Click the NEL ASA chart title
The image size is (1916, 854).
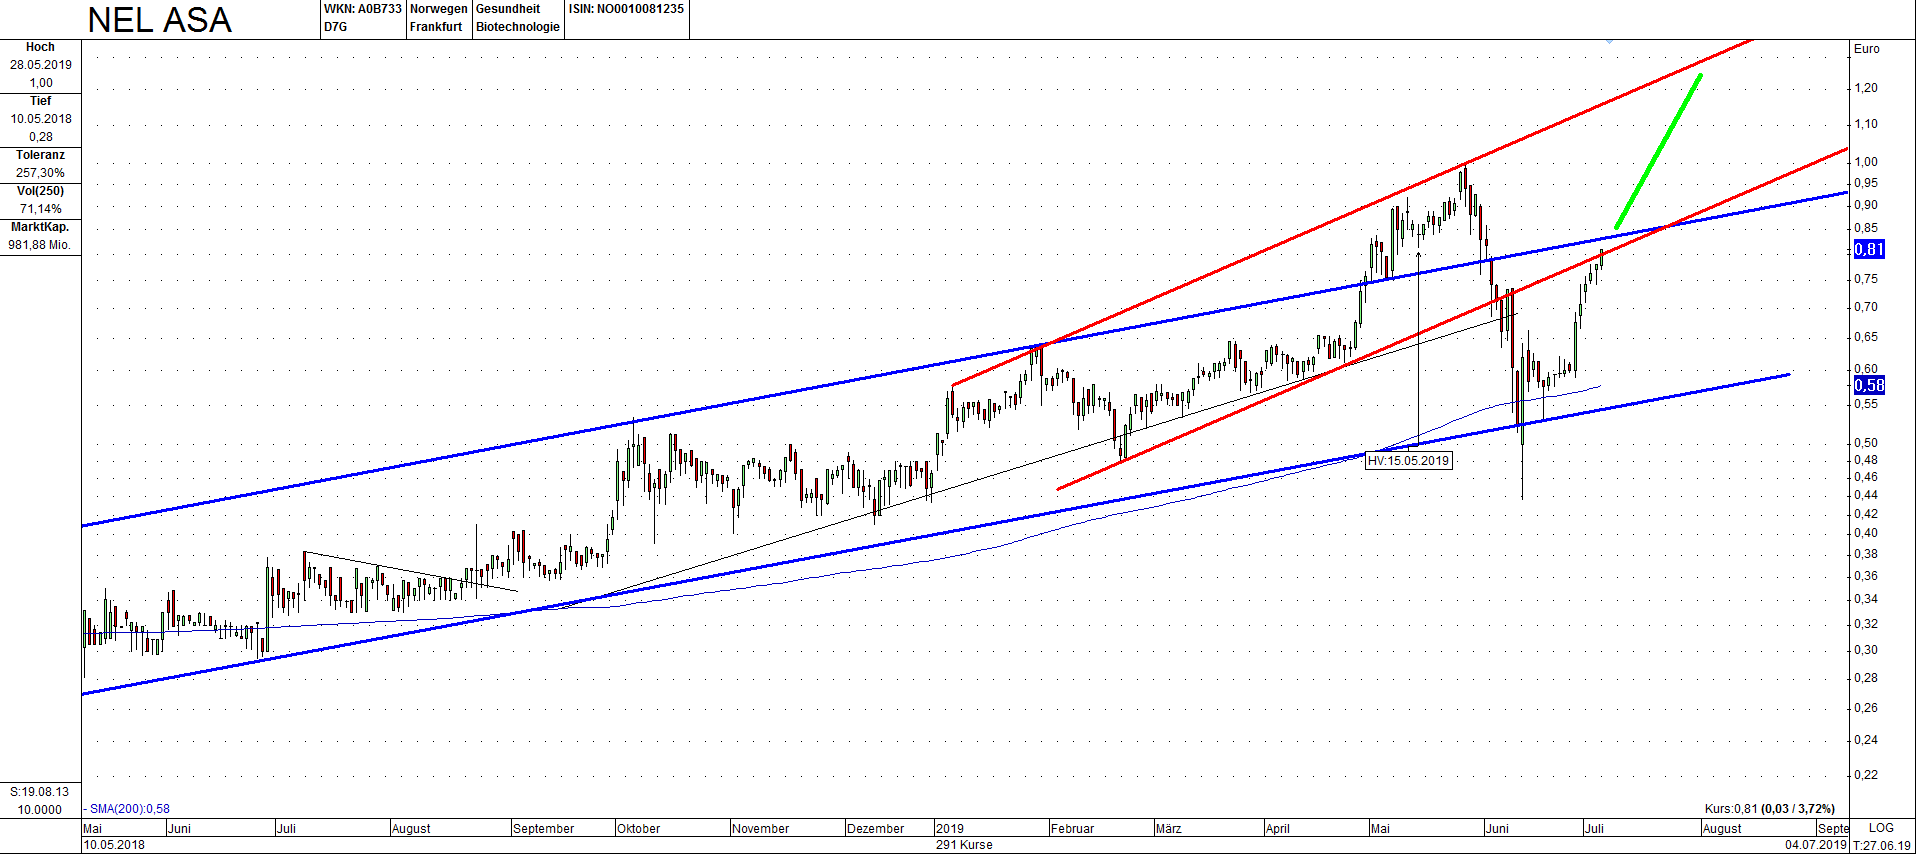point(160,20)
